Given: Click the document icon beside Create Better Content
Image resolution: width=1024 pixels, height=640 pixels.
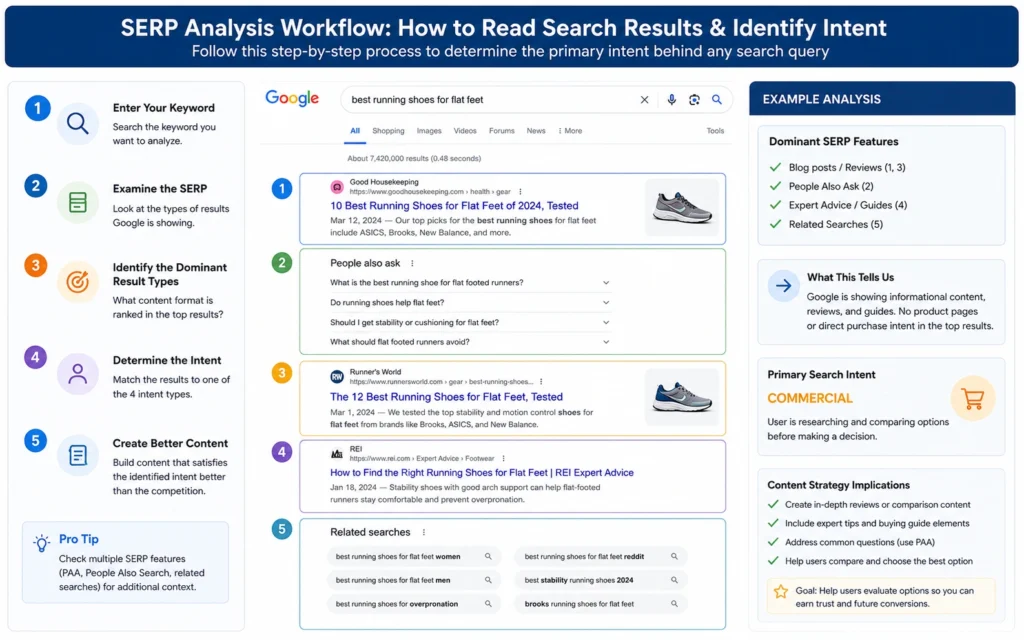Looking at the screenshot, I should tap(78, 455).
